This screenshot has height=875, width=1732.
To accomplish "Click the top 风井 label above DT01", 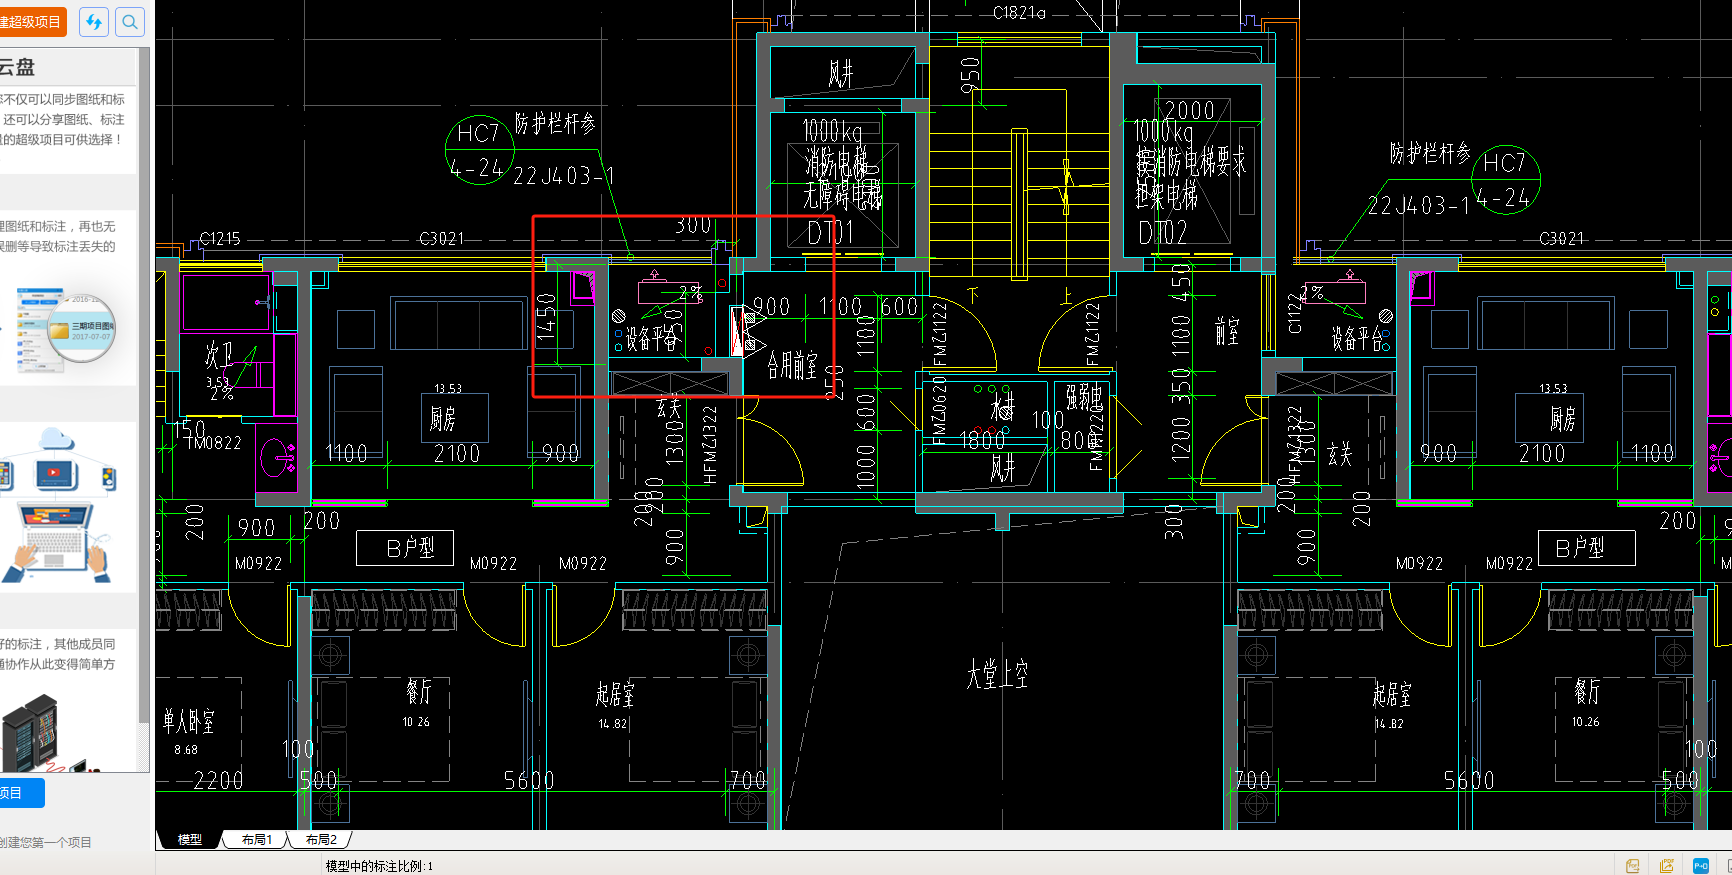I will 841,73.
